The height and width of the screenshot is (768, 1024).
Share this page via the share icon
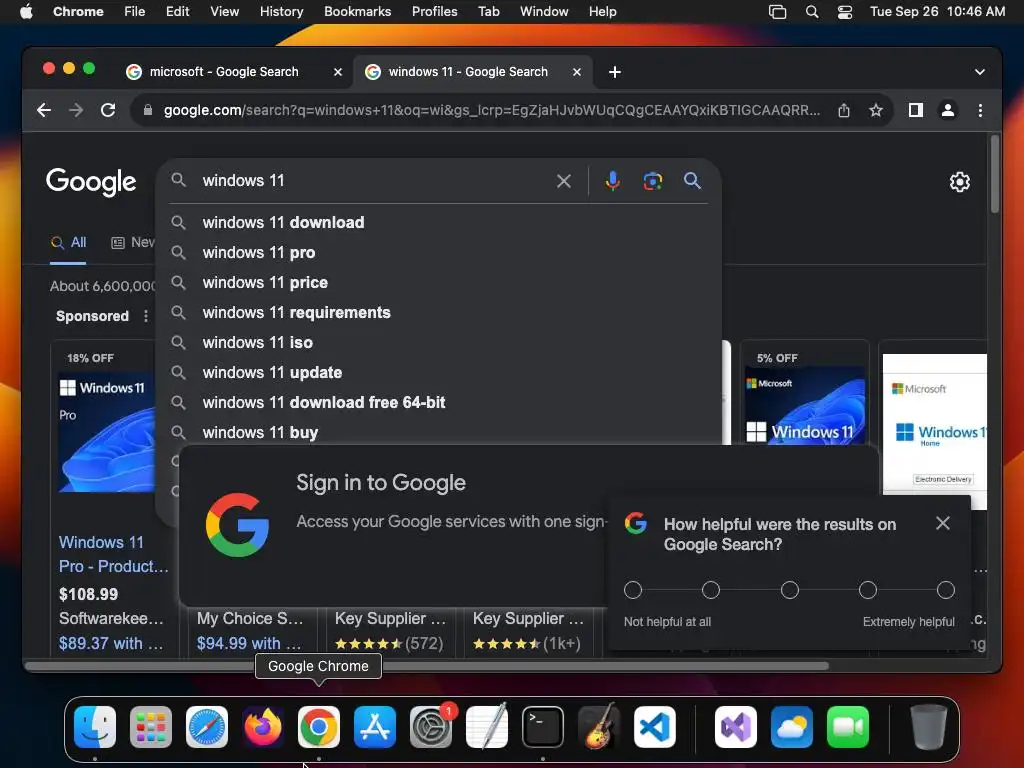click(844, 110)
